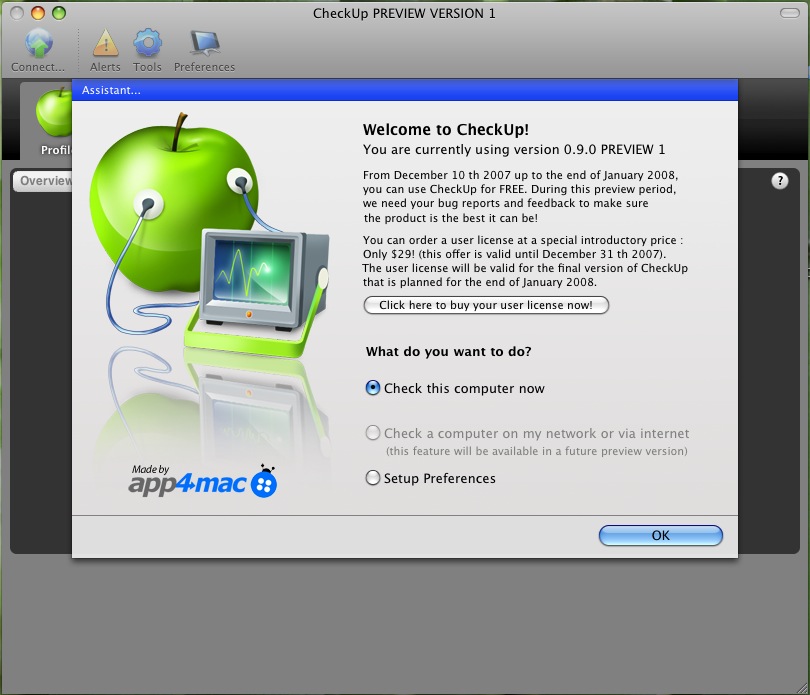The height and width of the screenshot is (695, 810).
Task: Click OK to confirm assistant choice
Action: pos(661,535)
